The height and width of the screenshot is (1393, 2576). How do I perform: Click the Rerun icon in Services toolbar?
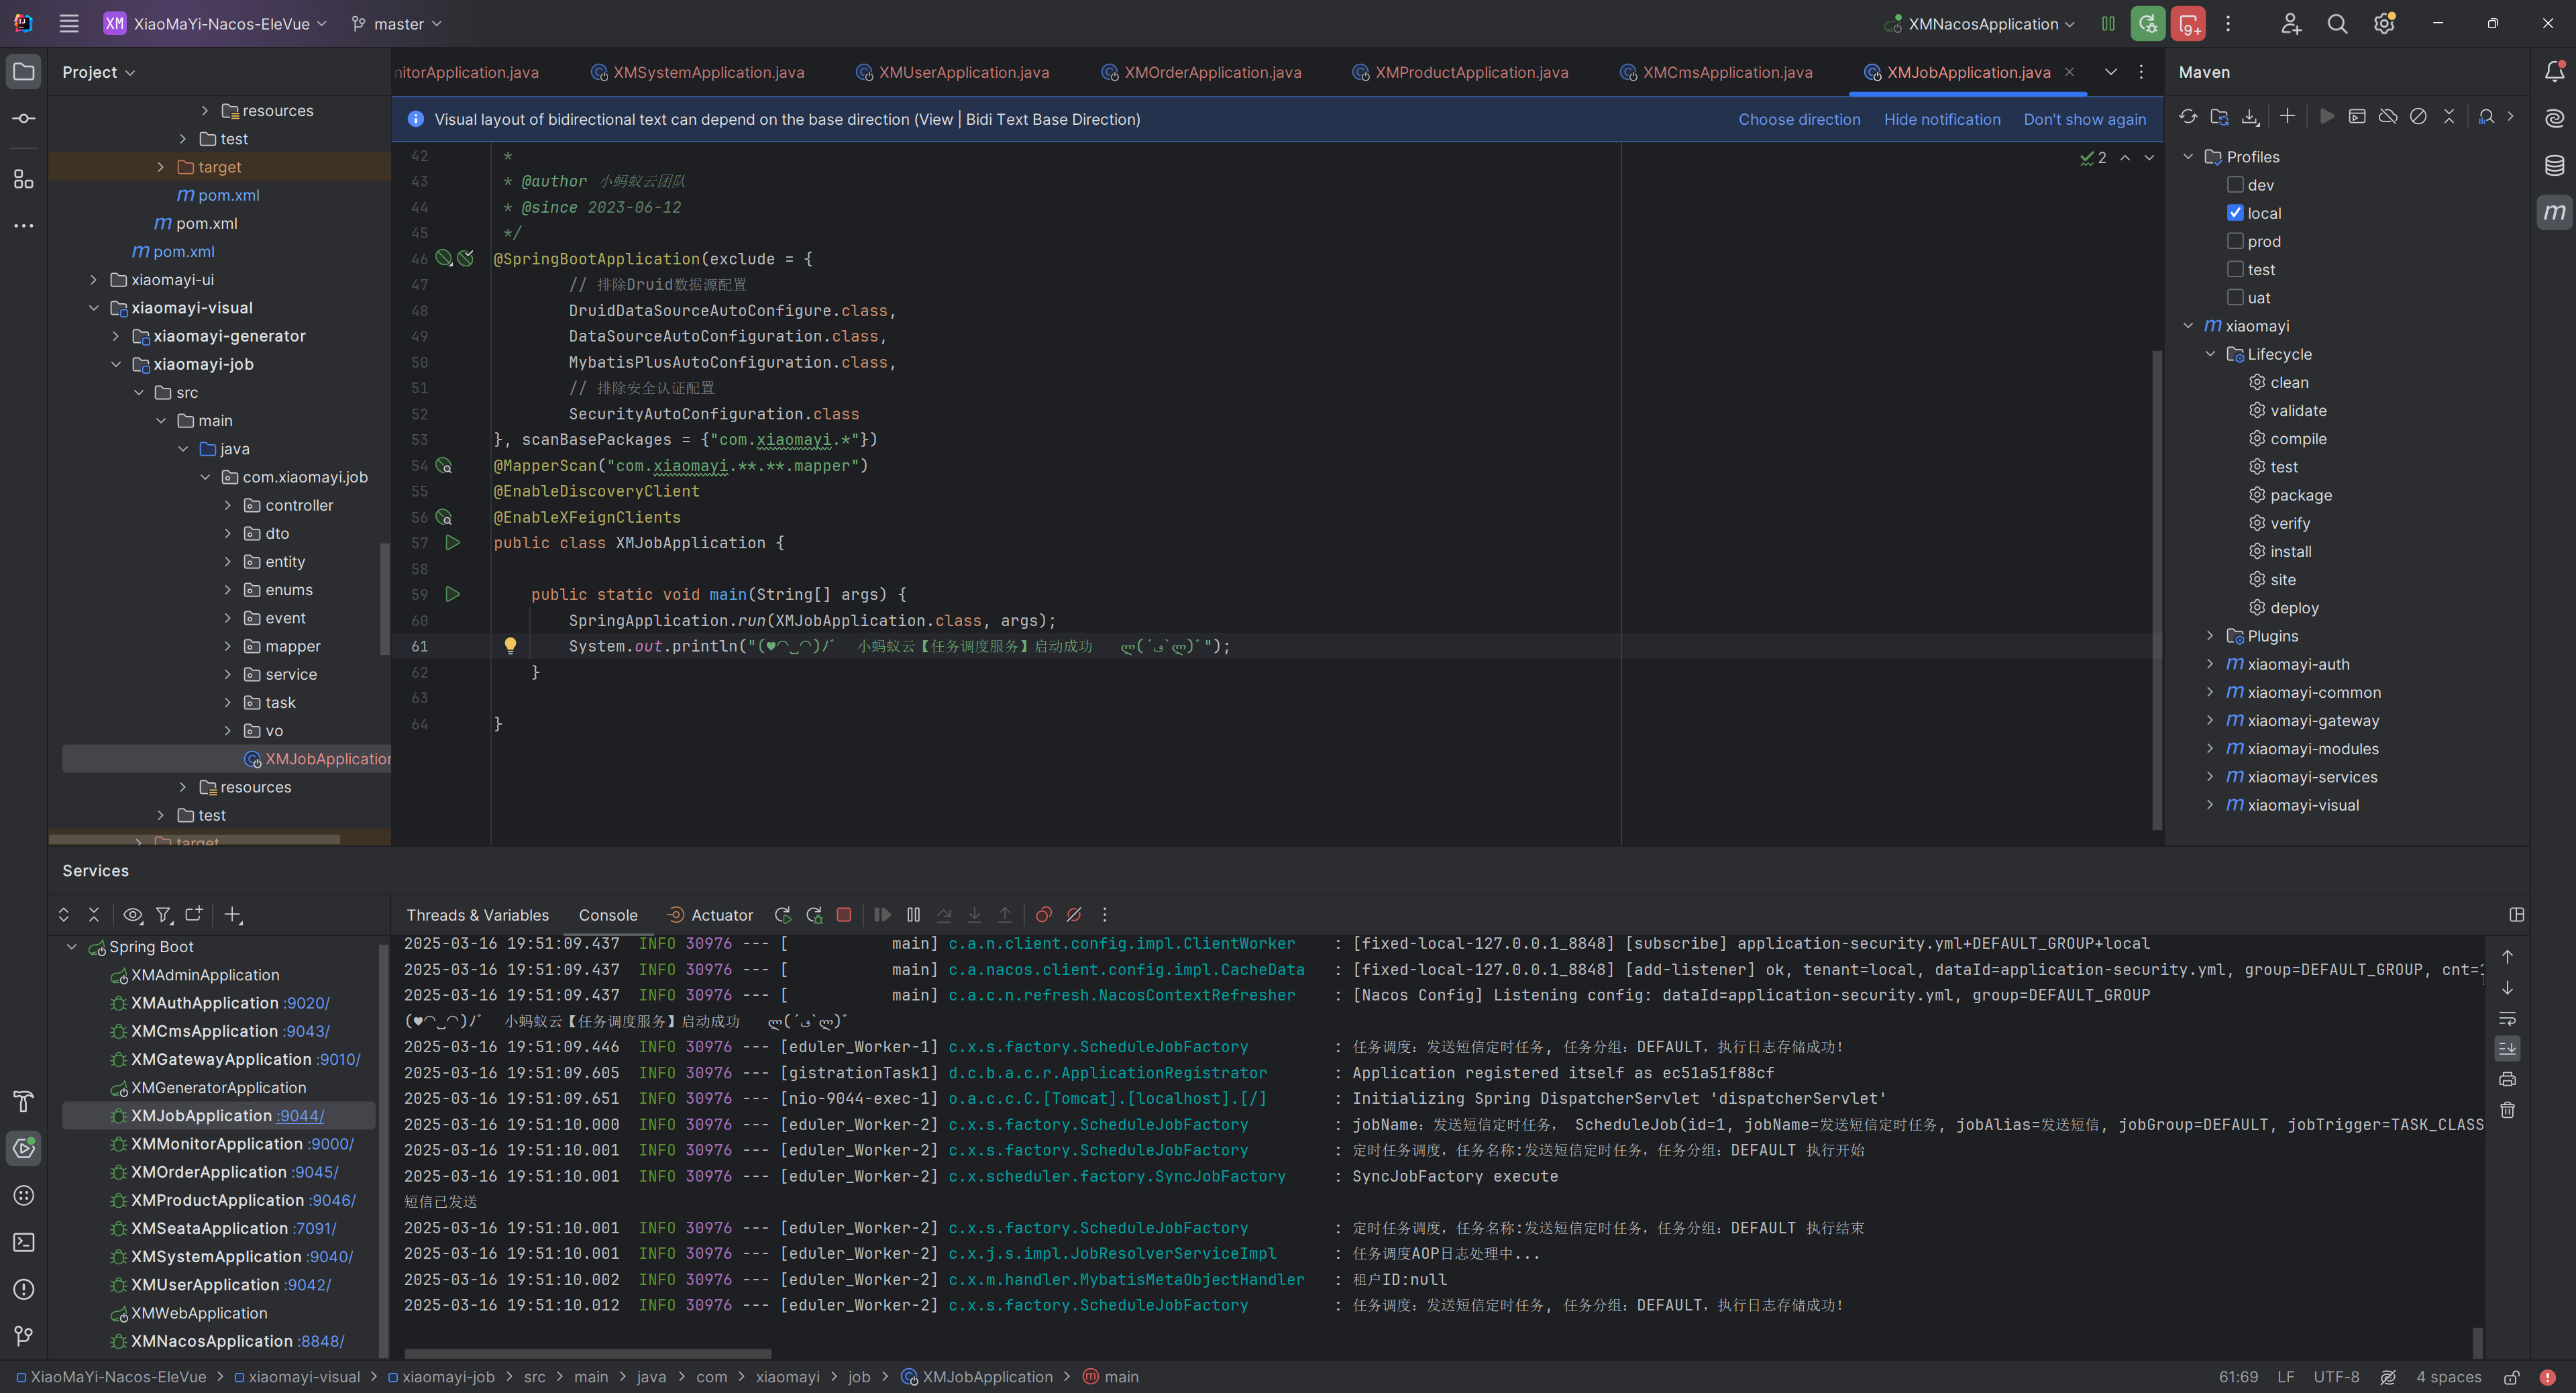pos(783,915)
